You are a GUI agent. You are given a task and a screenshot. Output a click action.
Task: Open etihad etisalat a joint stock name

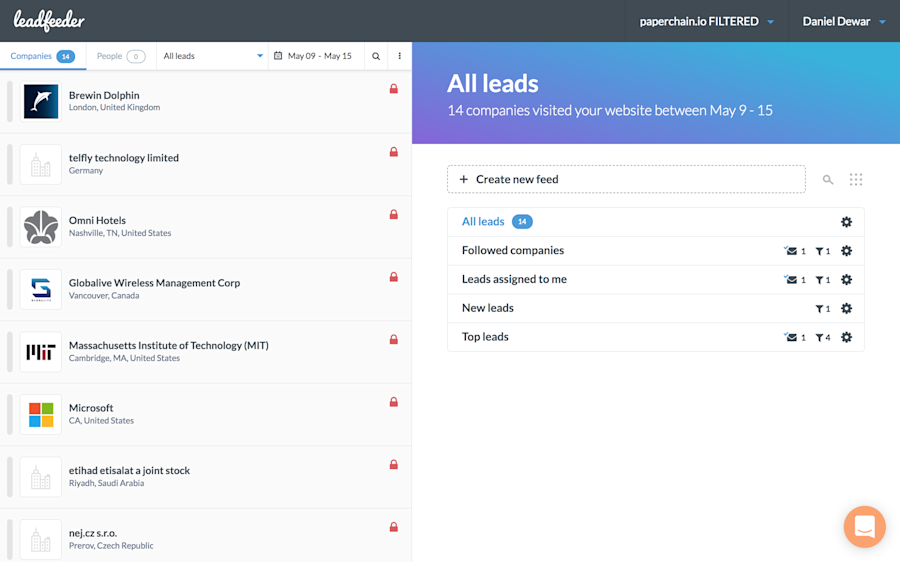(129, 471)
